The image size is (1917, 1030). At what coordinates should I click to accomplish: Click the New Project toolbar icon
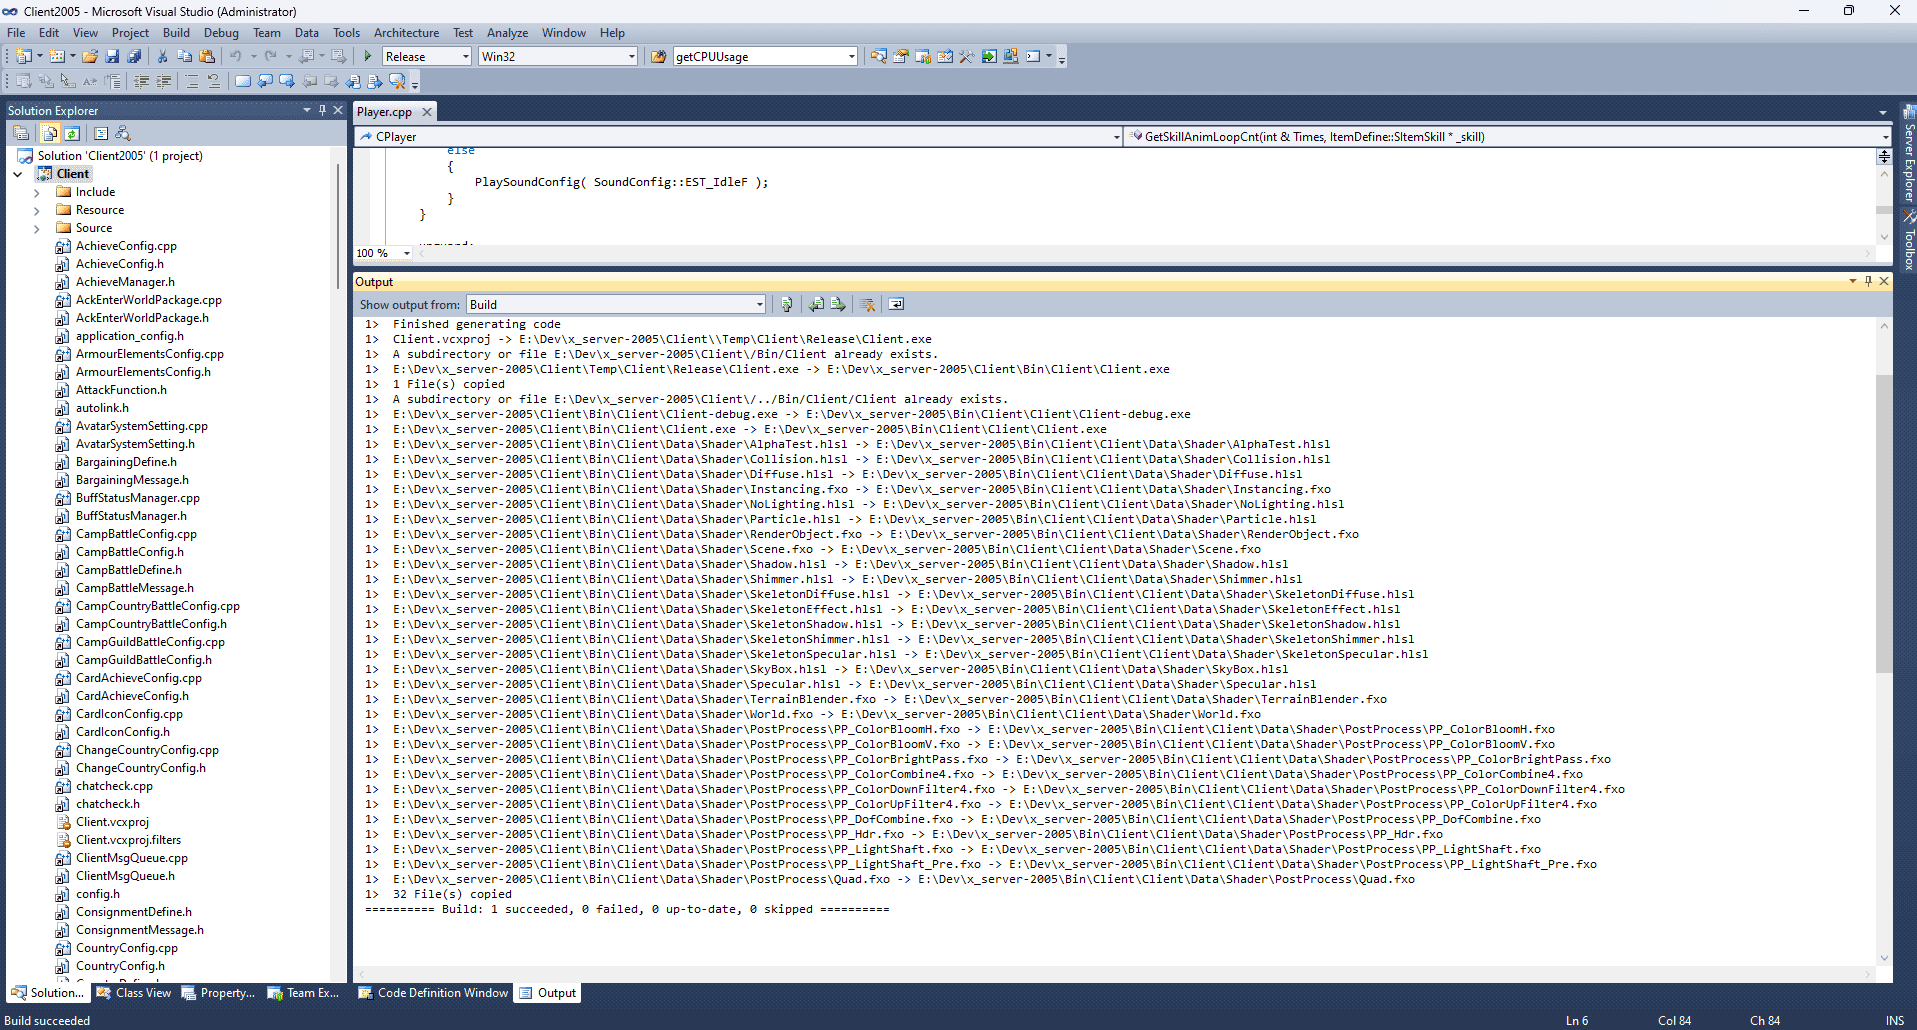pyautogui.click(x=22, y=56)
